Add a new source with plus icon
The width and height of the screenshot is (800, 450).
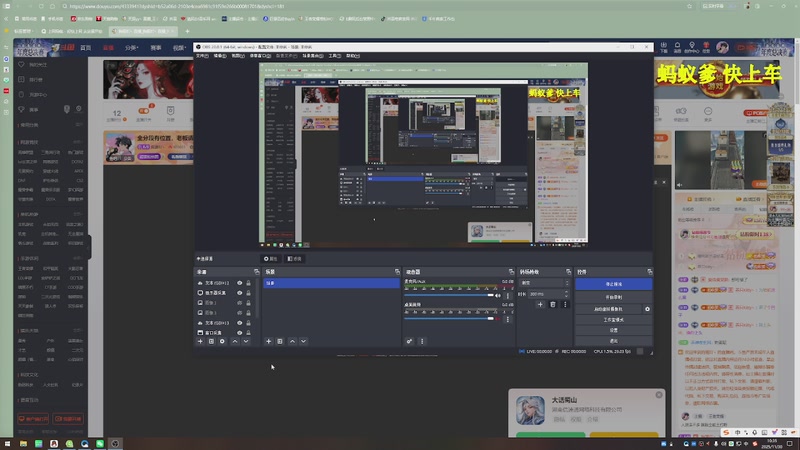click(200, 341)
